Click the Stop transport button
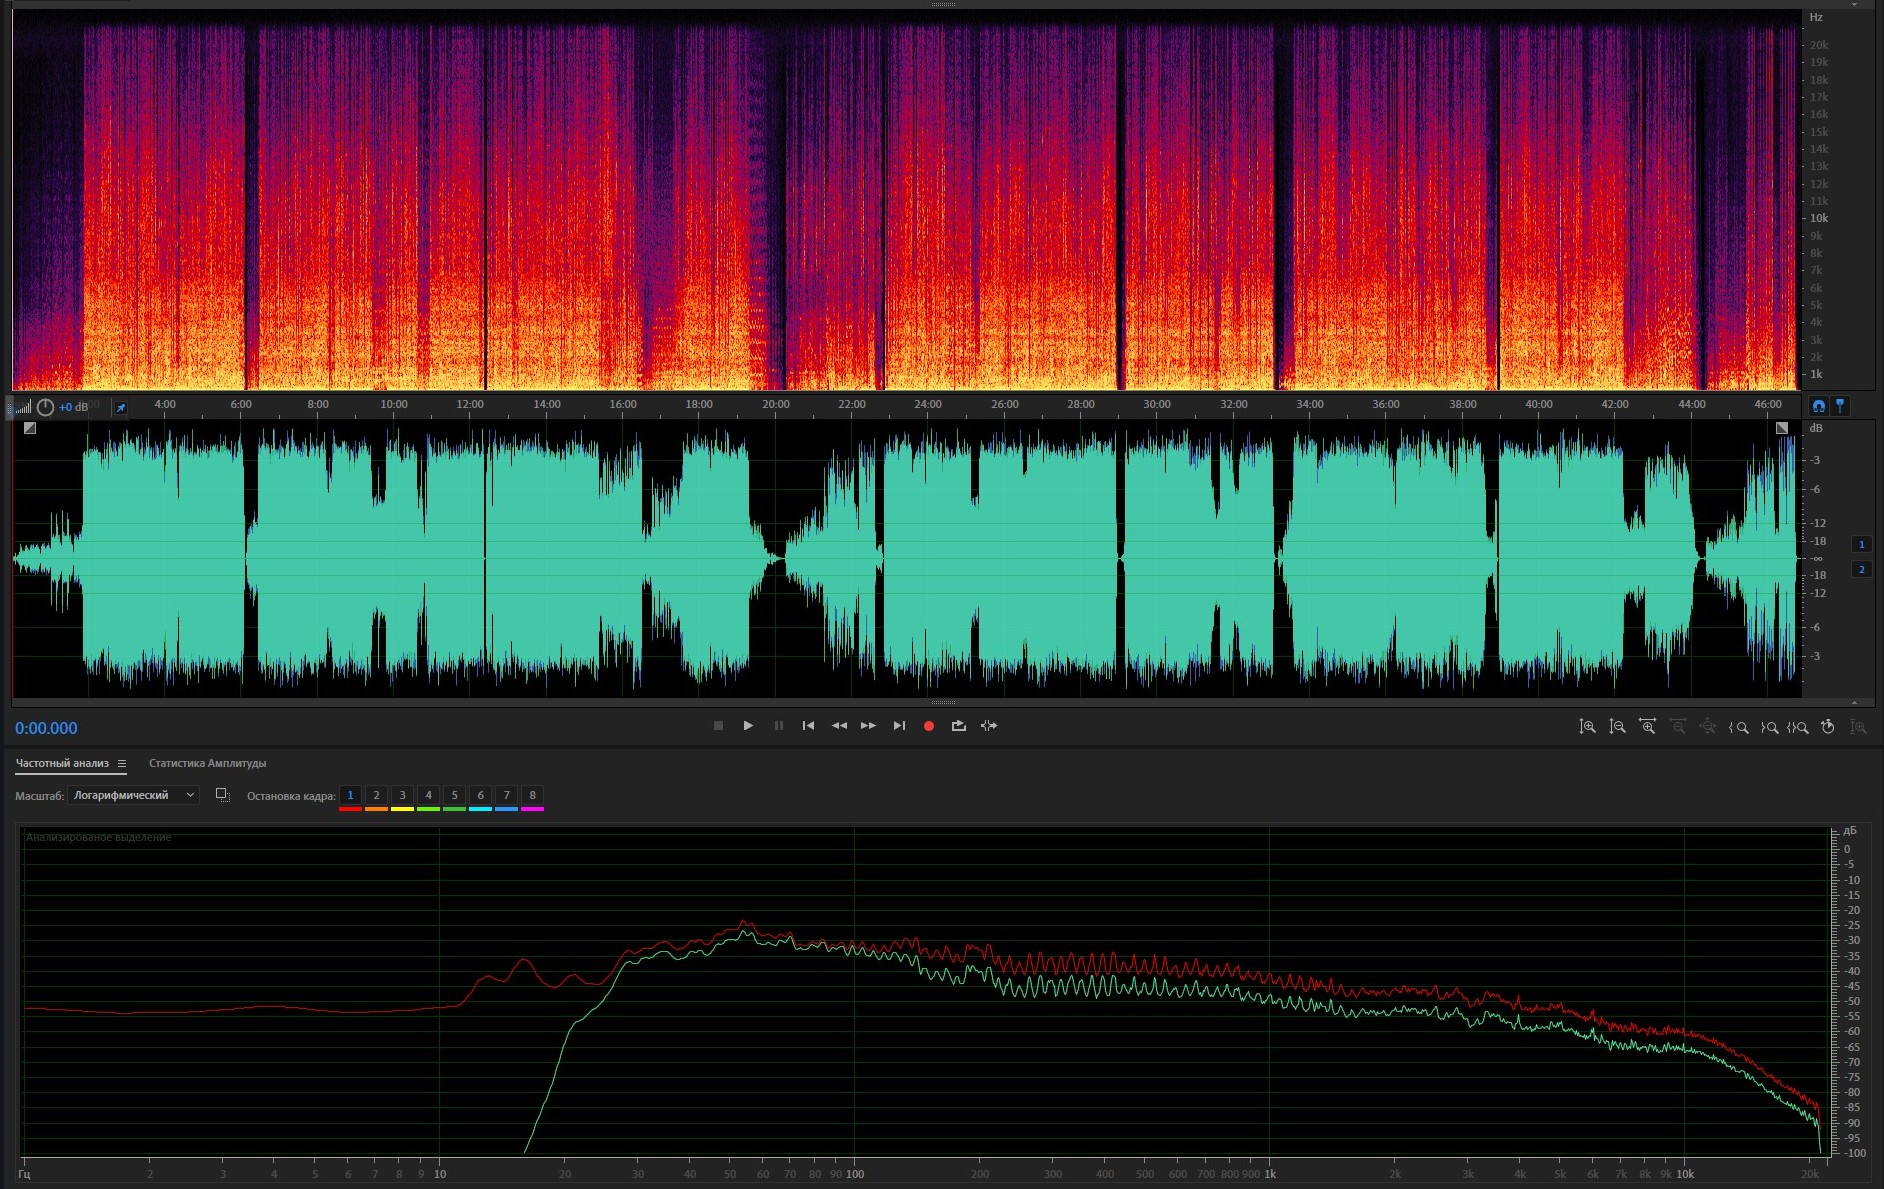Screen dimensions: 1884x1189 pos(718,726)
